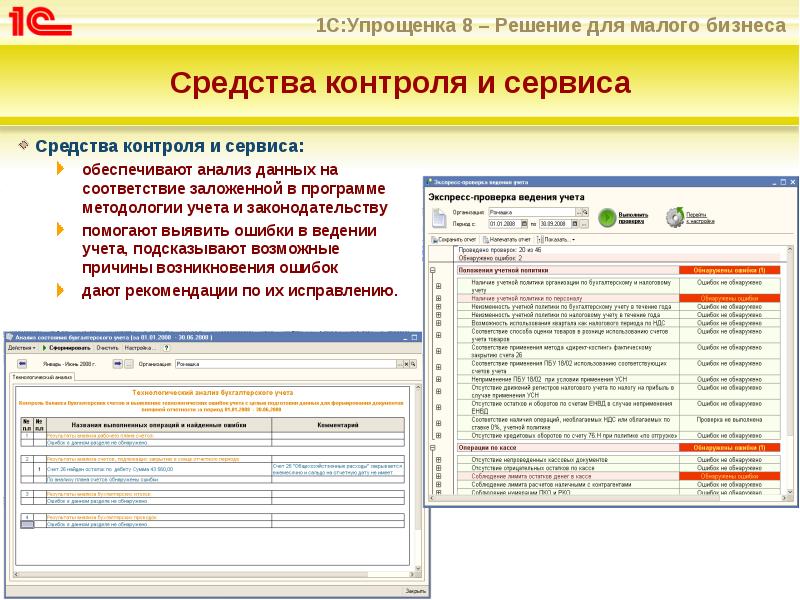Image resolution: width=800 pixels, height=600 pixels.
Task: Expand row Неизменность учетной политики по бухгалтерскому учету
Action: [x=438, y=307]
